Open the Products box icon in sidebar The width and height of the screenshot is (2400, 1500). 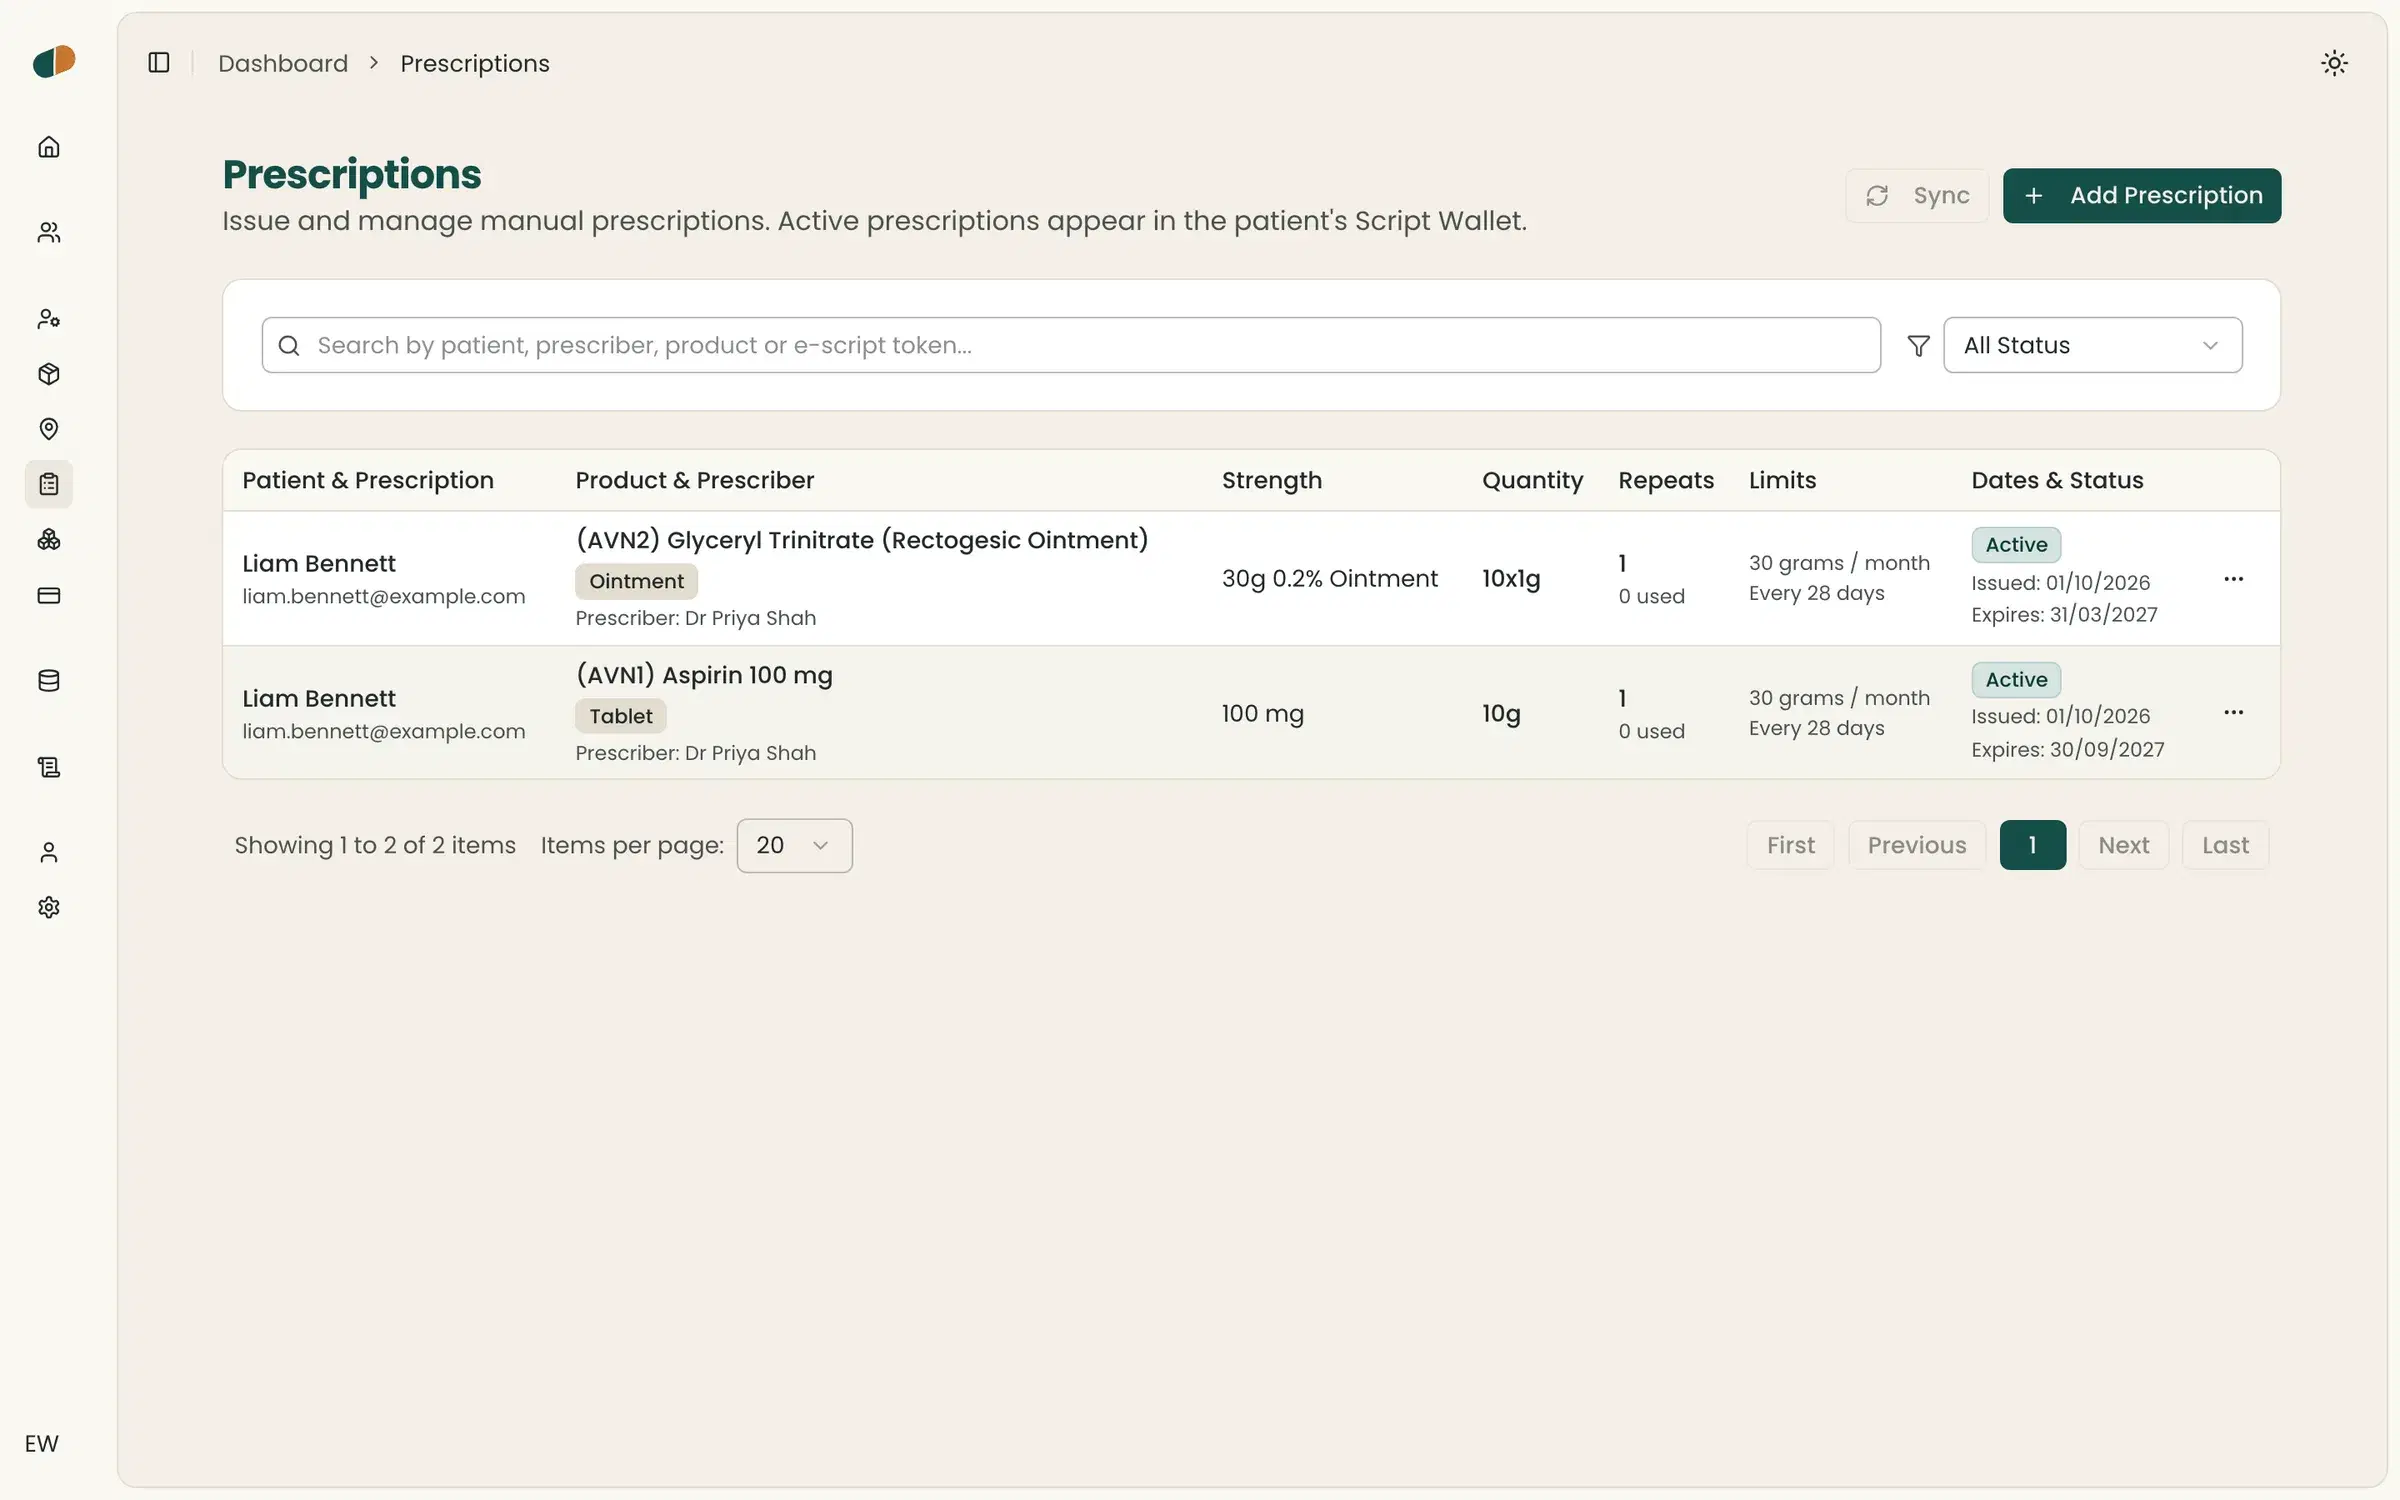pyautogui.click(x=49, y=374)
